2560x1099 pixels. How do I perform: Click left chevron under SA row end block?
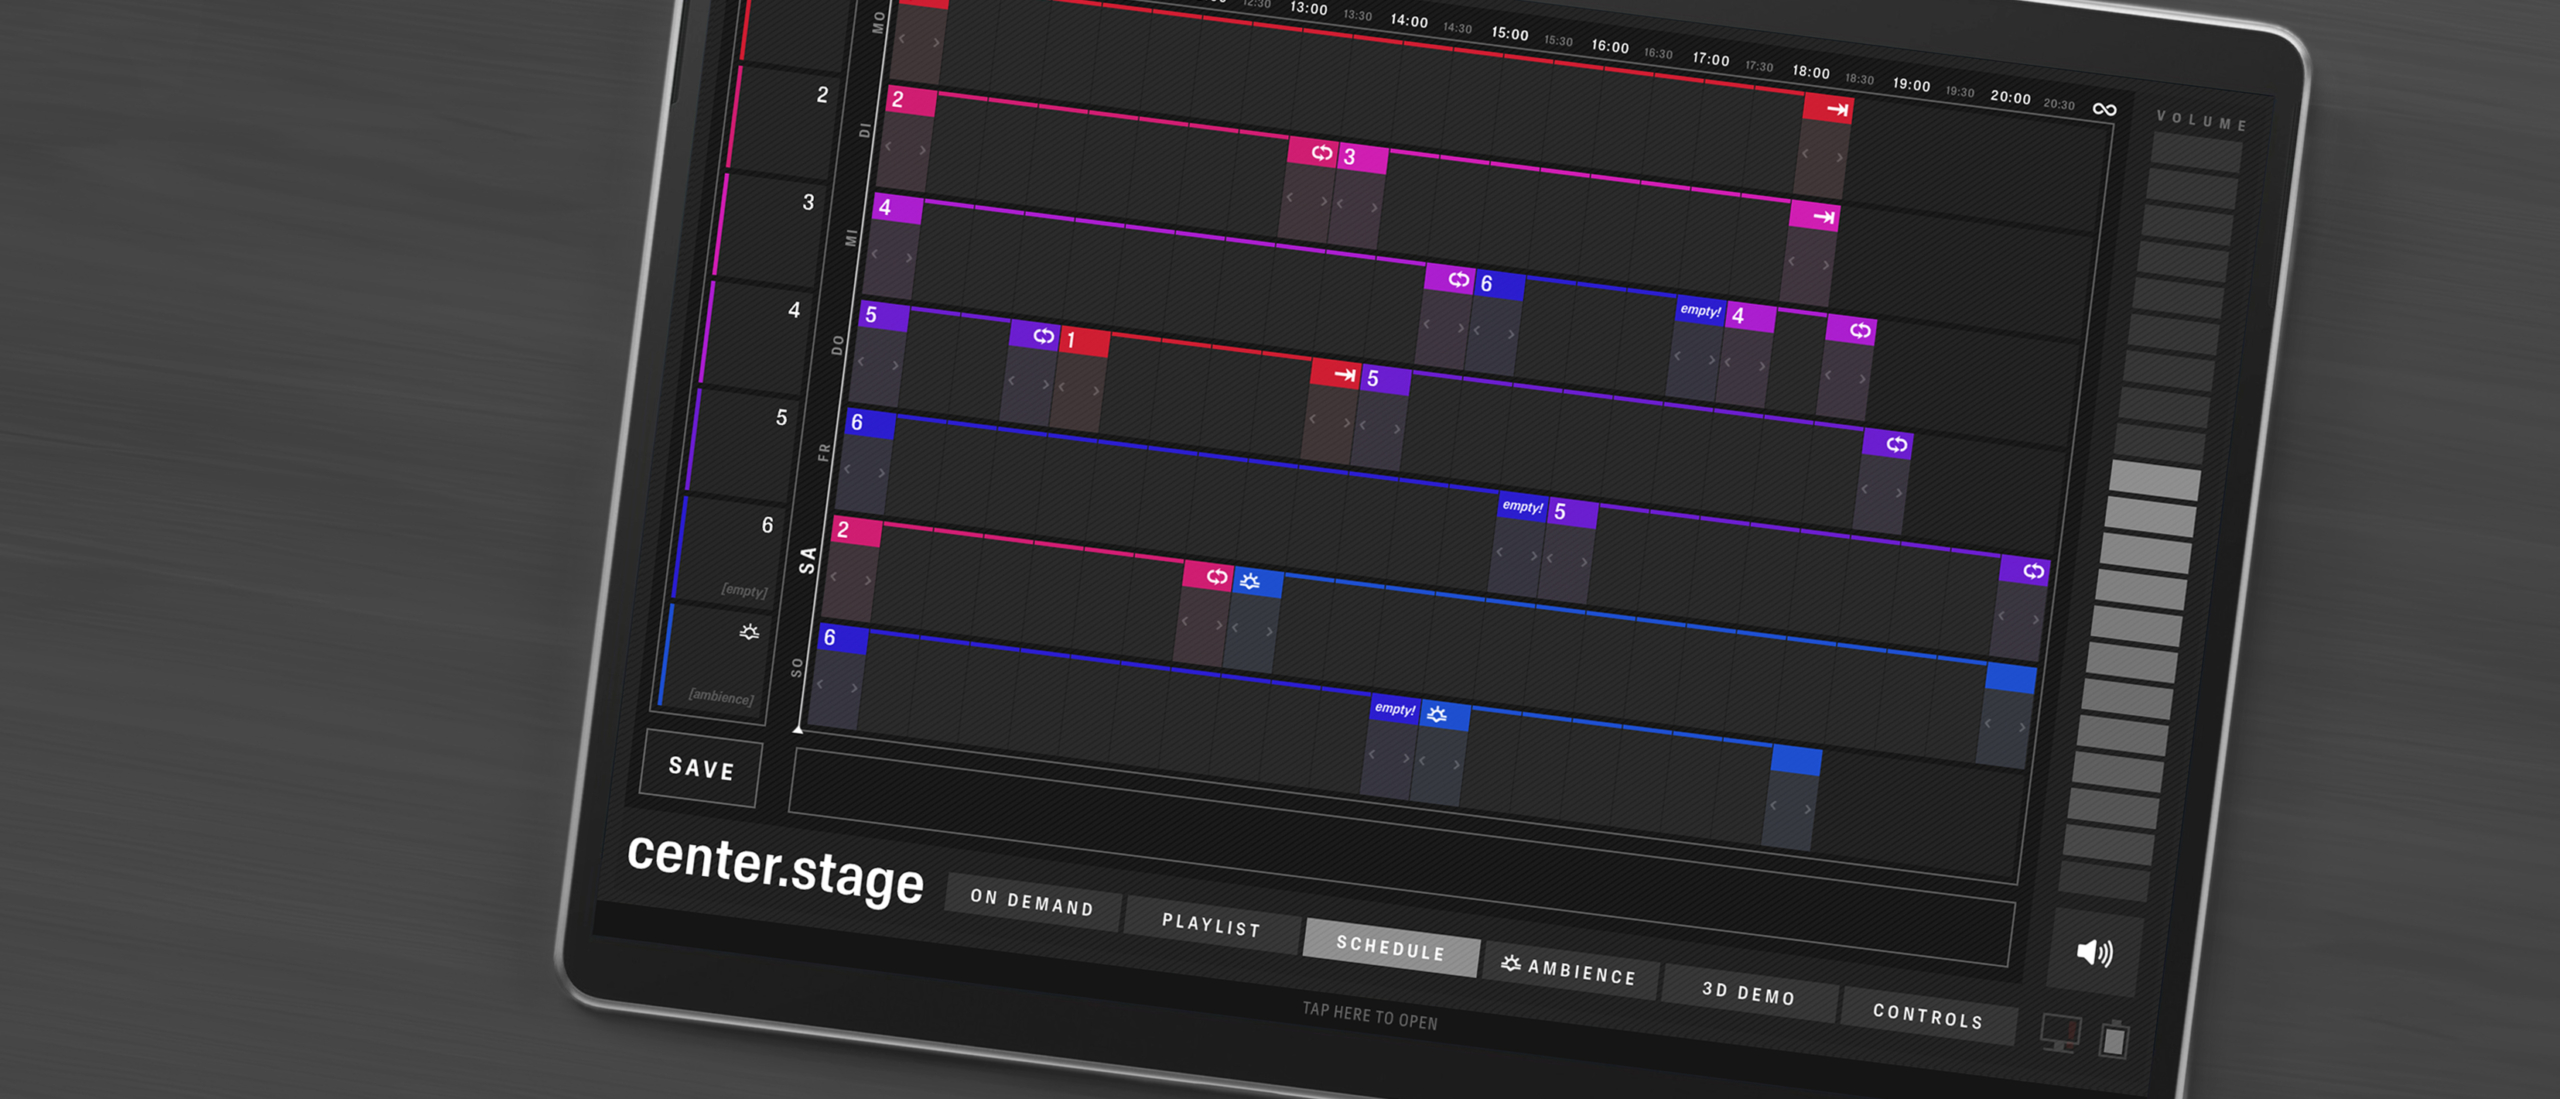tap(1987, 722)
